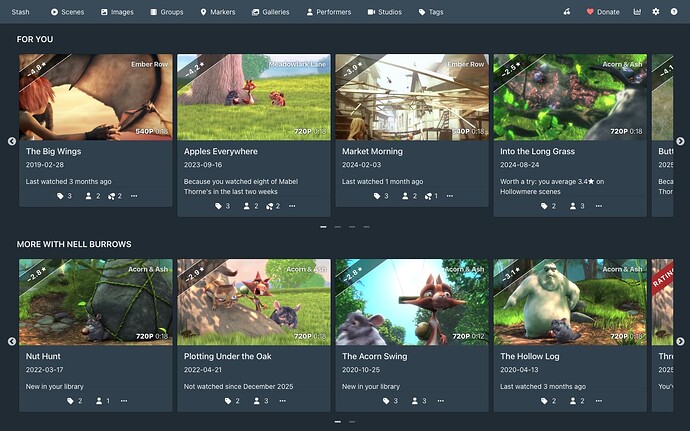Show tags on Nut Hunt card
Image resolution: width=690 pixels, height=431 pixels.
(74, 401)
